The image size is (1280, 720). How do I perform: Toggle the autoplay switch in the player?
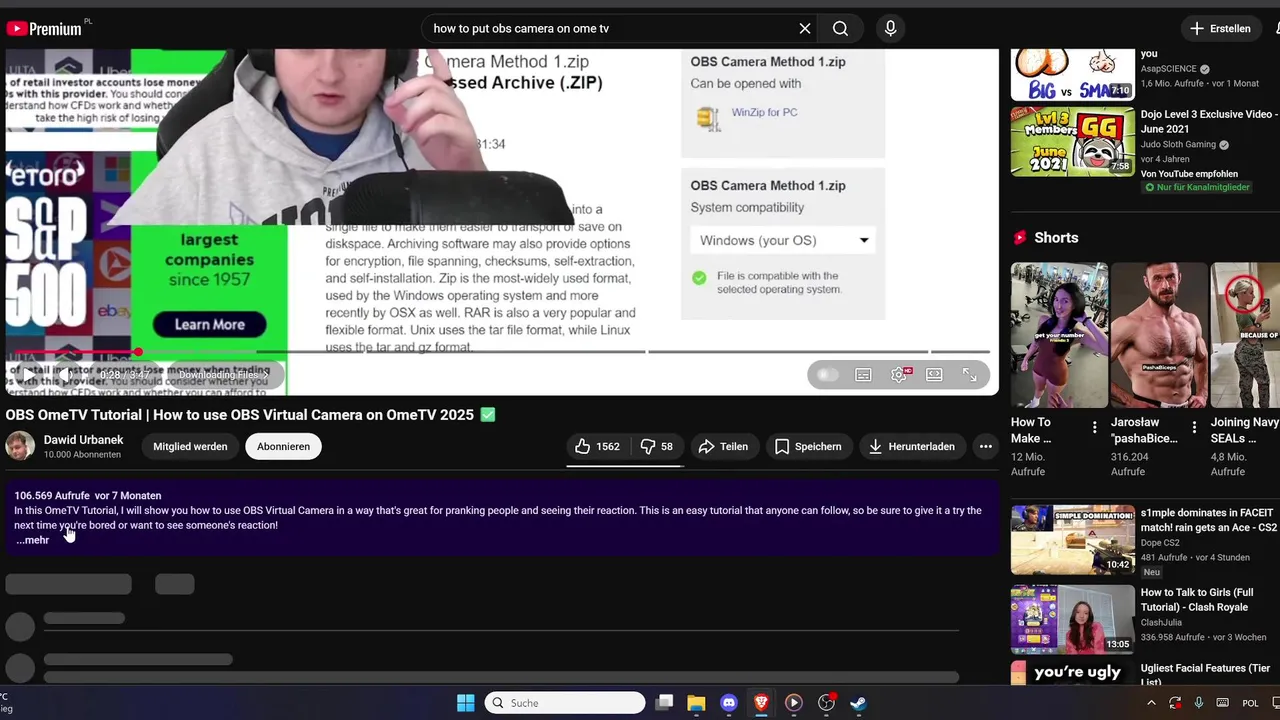coord(826,375)
